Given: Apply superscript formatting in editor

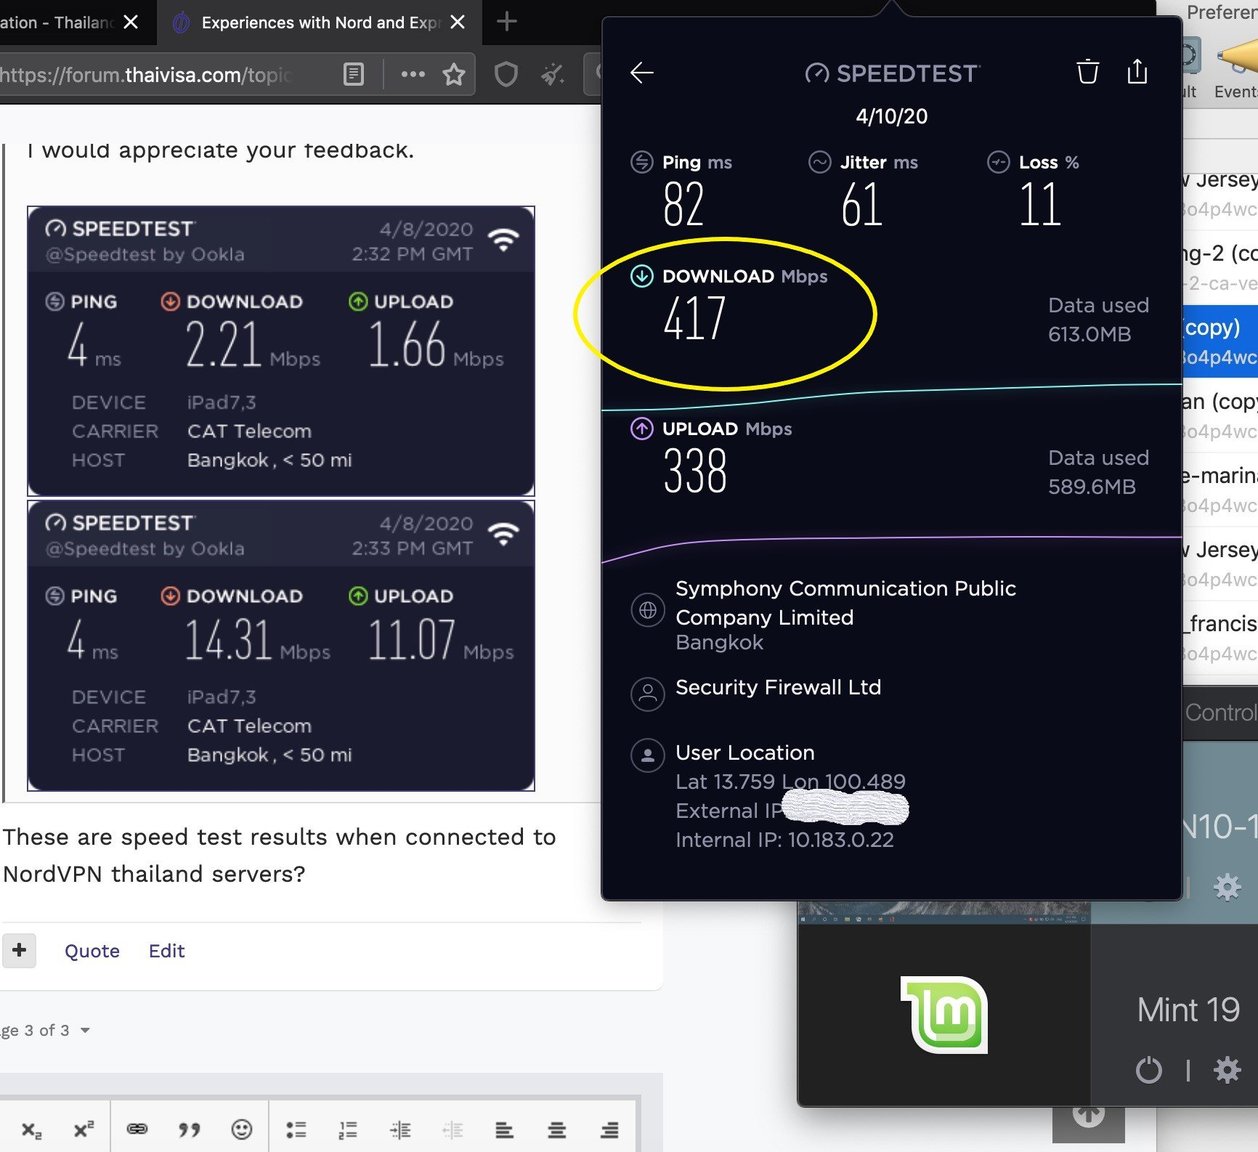Looking at the screenshot, I should tap(84, 1129).
